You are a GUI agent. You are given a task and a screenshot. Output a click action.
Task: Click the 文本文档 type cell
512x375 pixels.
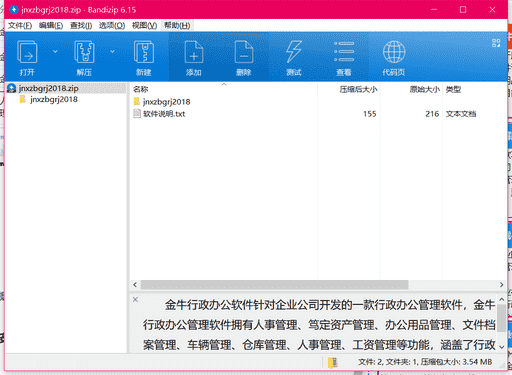pos(461,114)
